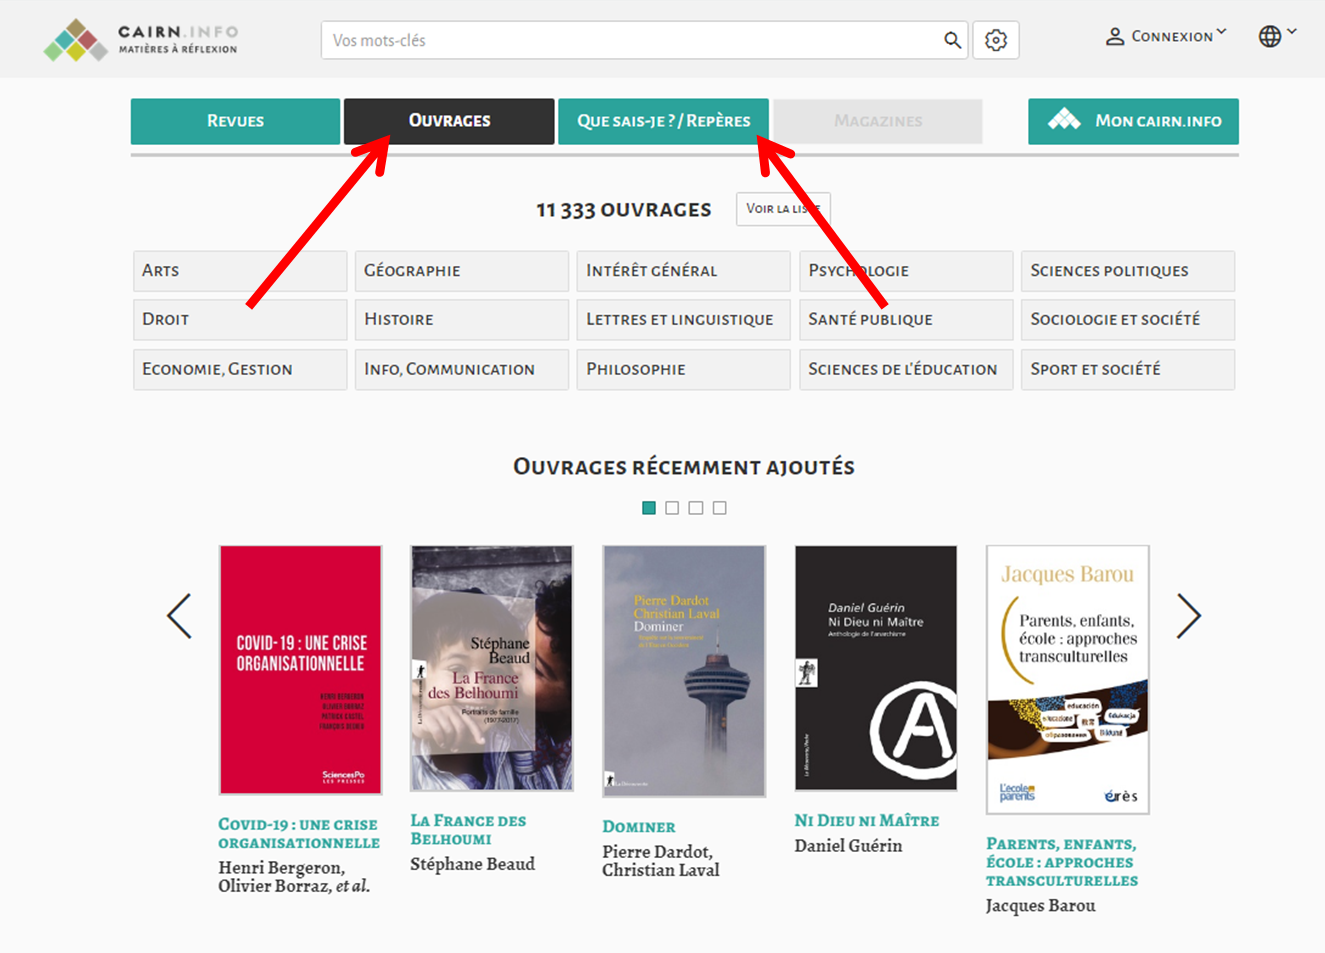Open the Philosophie category
Screen dimensions: 1325x953
(684, 369)
